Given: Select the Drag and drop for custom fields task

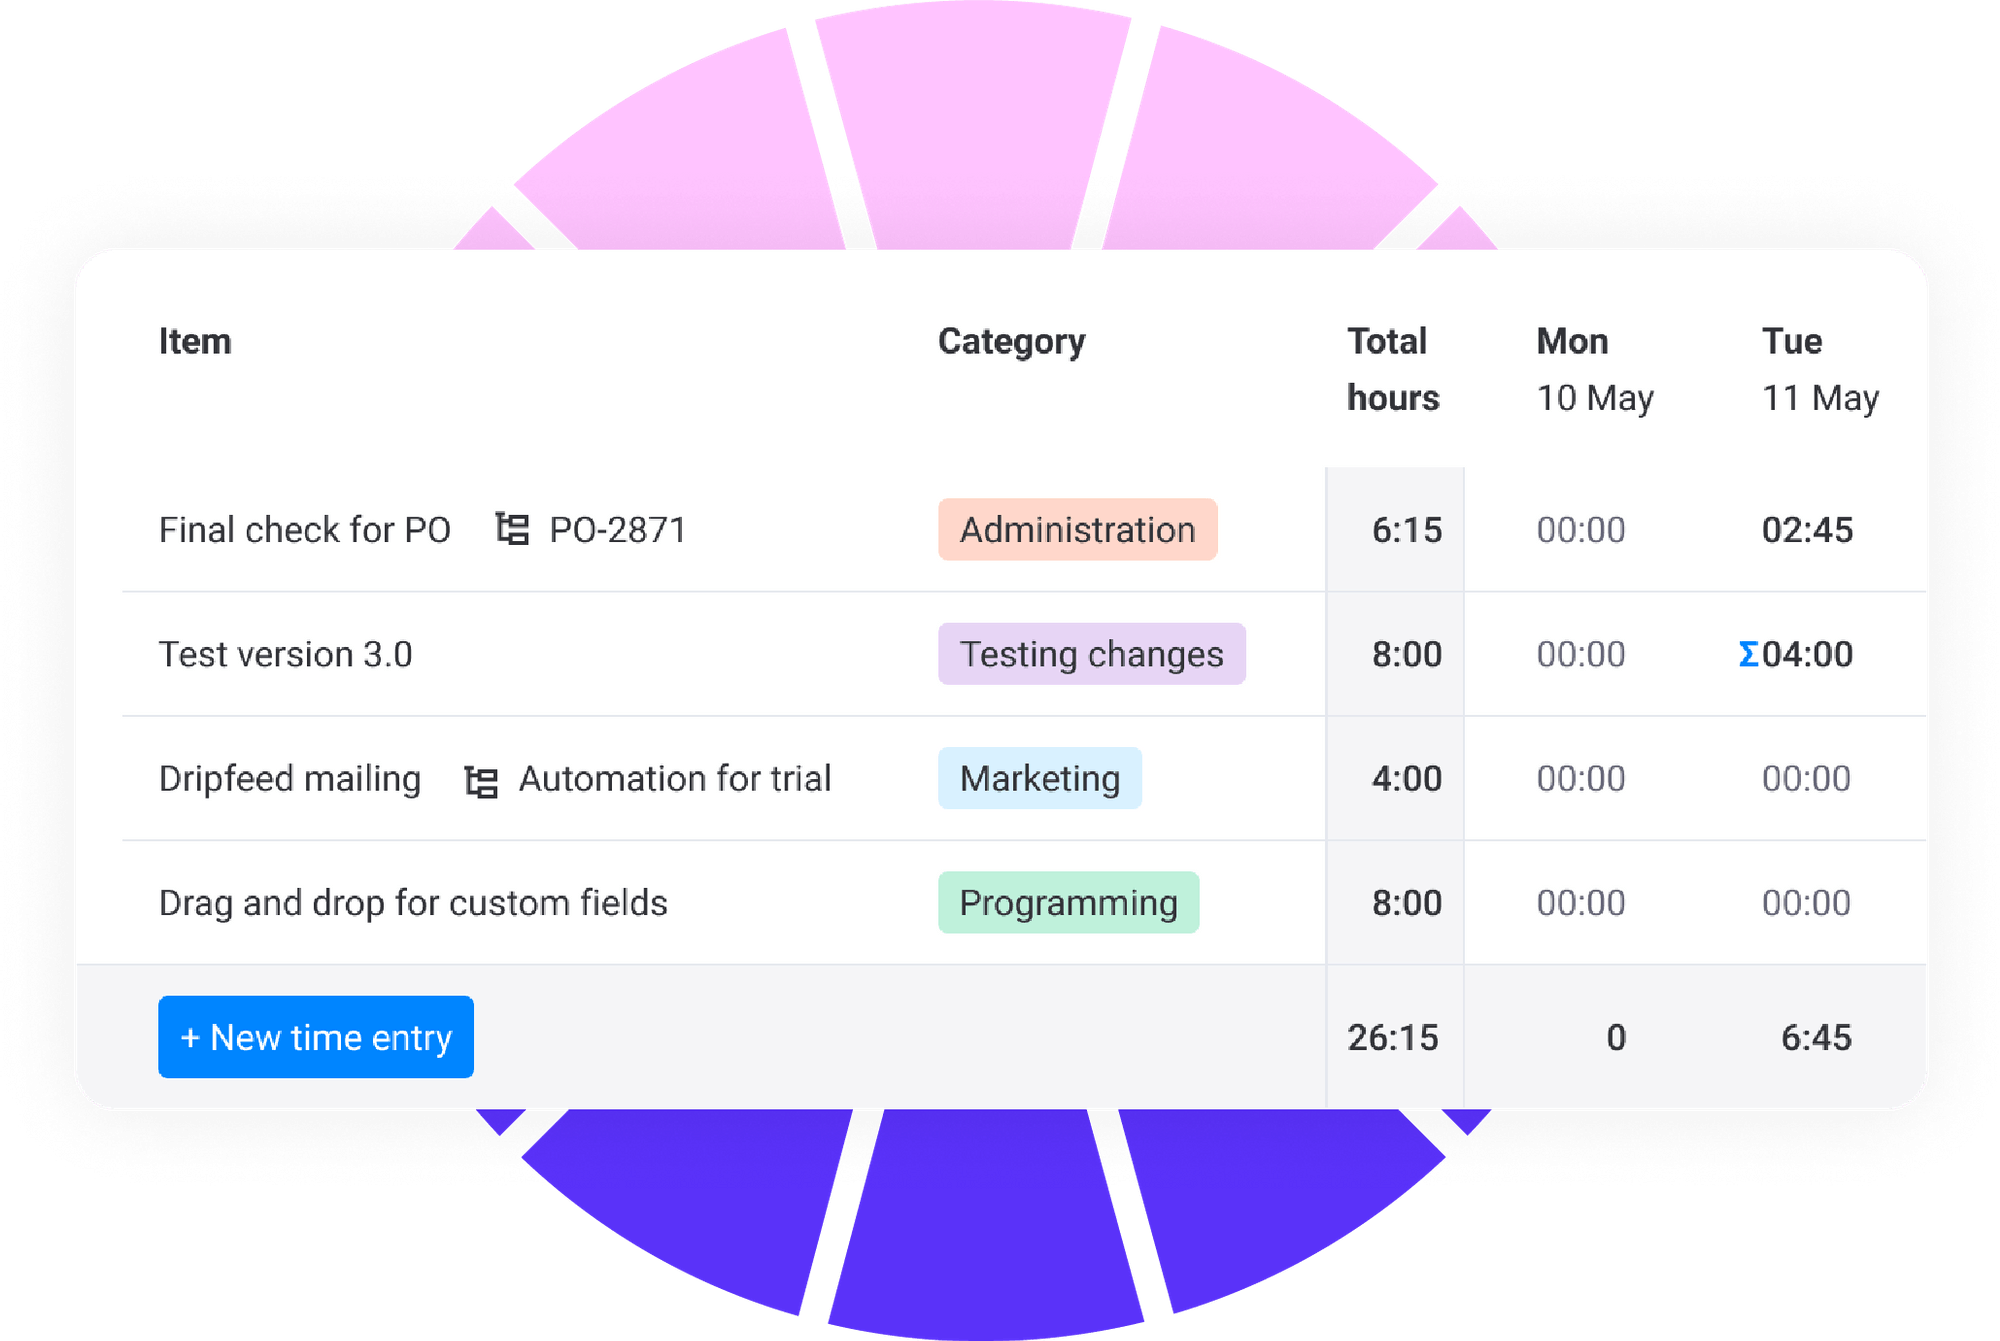Looking at the screenshot, I should tap(413, 903).
